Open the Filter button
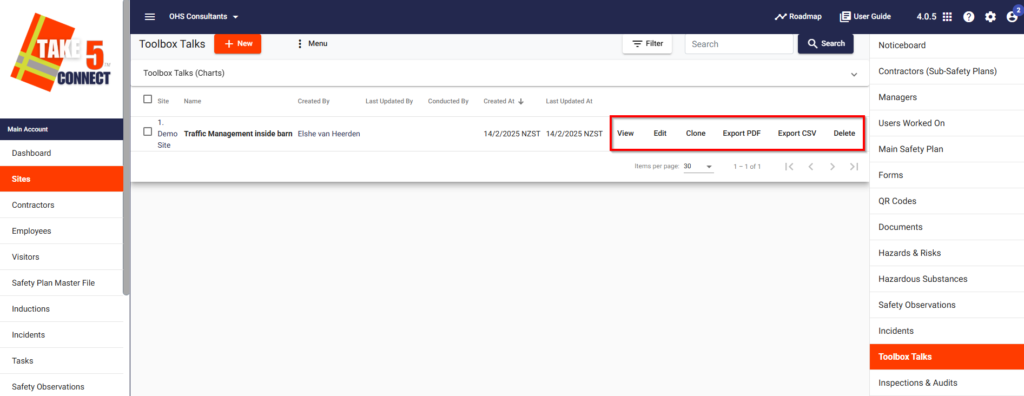 pos(647,44)
